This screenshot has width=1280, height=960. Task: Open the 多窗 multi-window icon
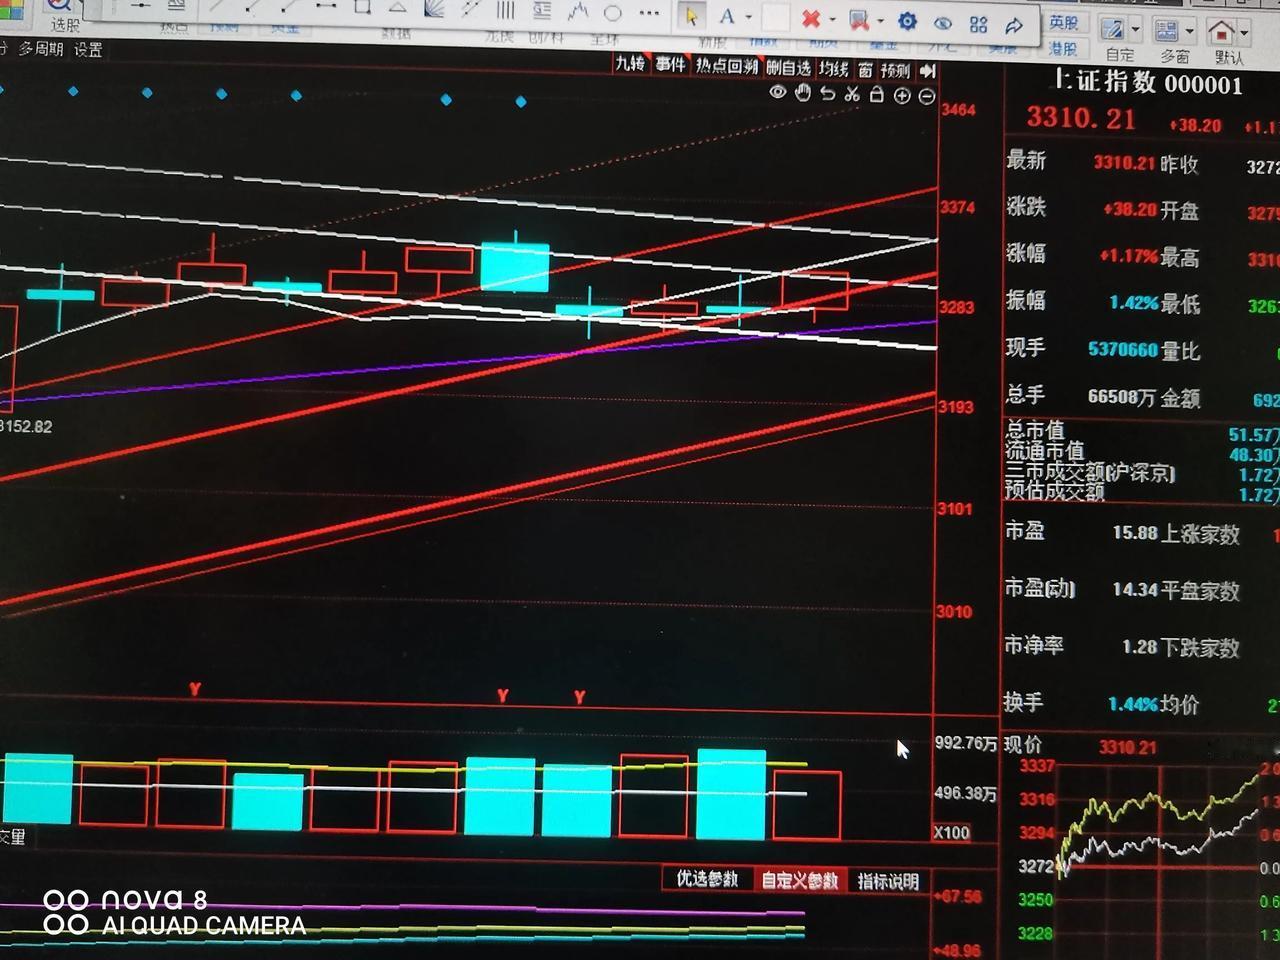point(1167,31)
